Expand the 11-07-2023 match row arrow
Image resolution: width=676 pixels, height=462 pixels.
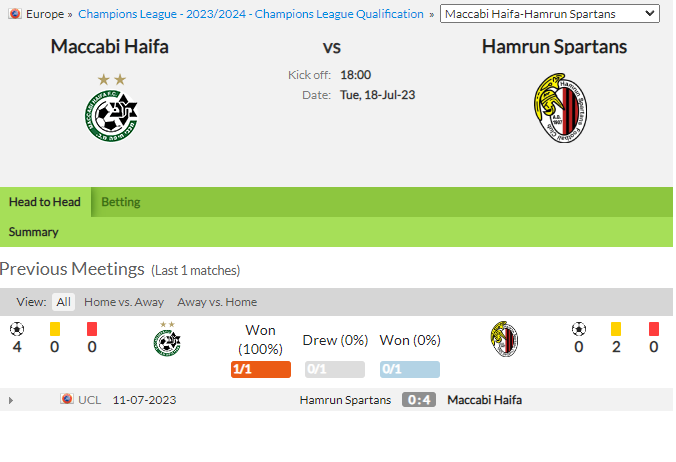click(11, 400)
